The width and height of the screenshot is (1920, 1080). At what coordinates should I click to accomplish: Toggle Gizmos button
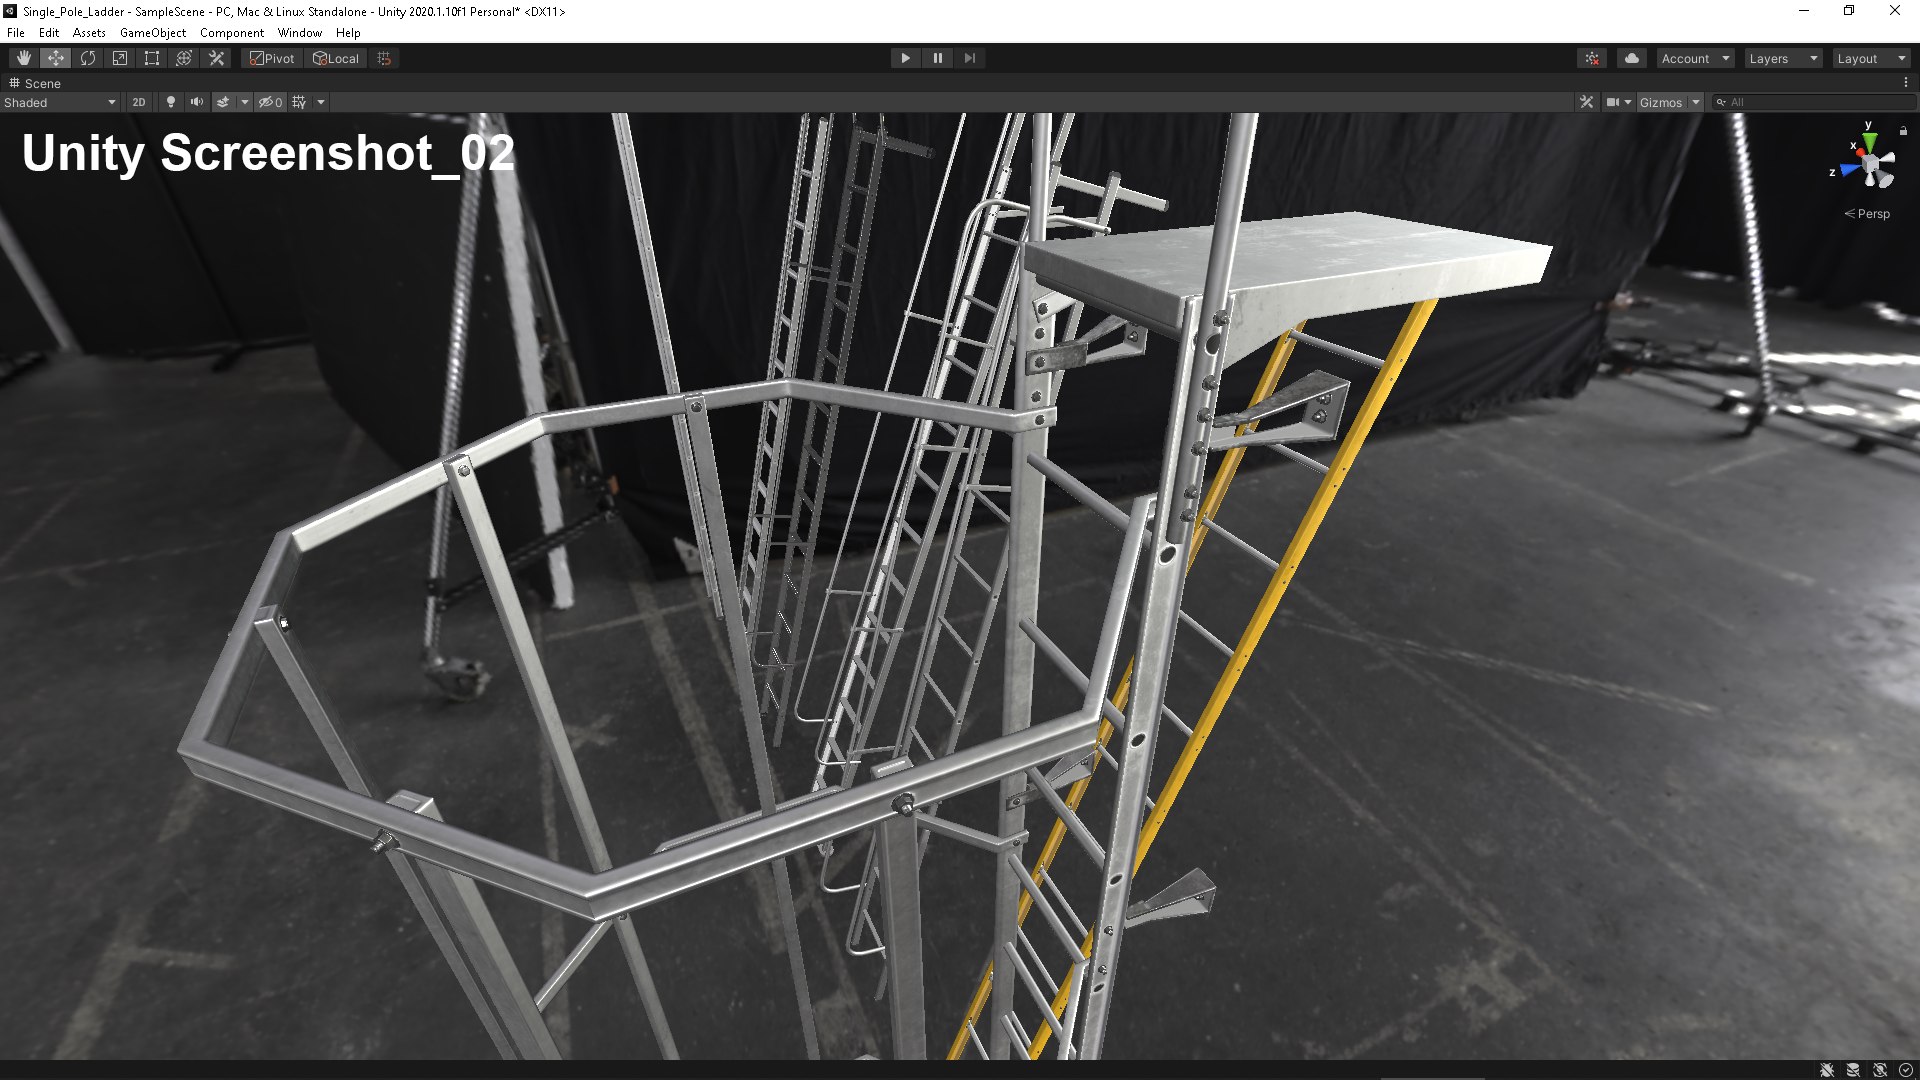coord(1661,102)
